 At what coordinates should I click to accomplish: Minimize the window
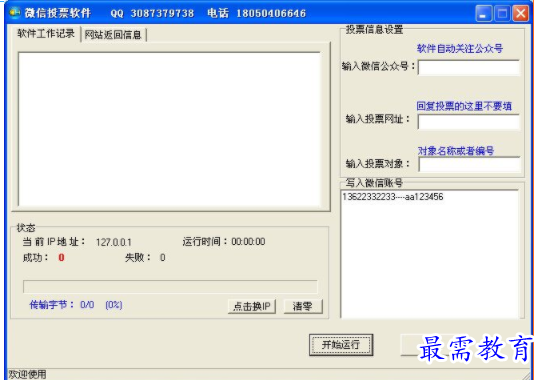[484, 13]
